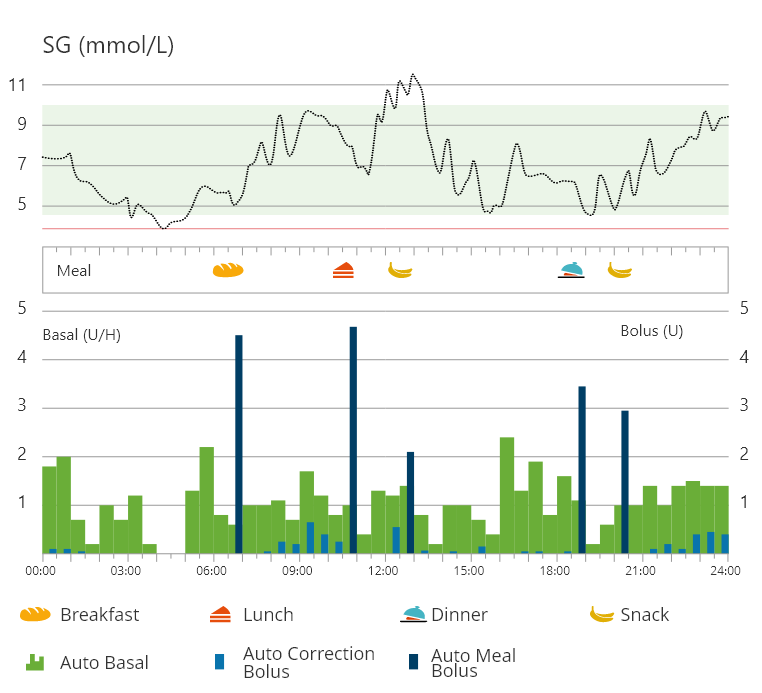The width and height of the screenshot is (762, 693).
Task: Select the evening snack banana after dinner
Action: click(620, 270)
